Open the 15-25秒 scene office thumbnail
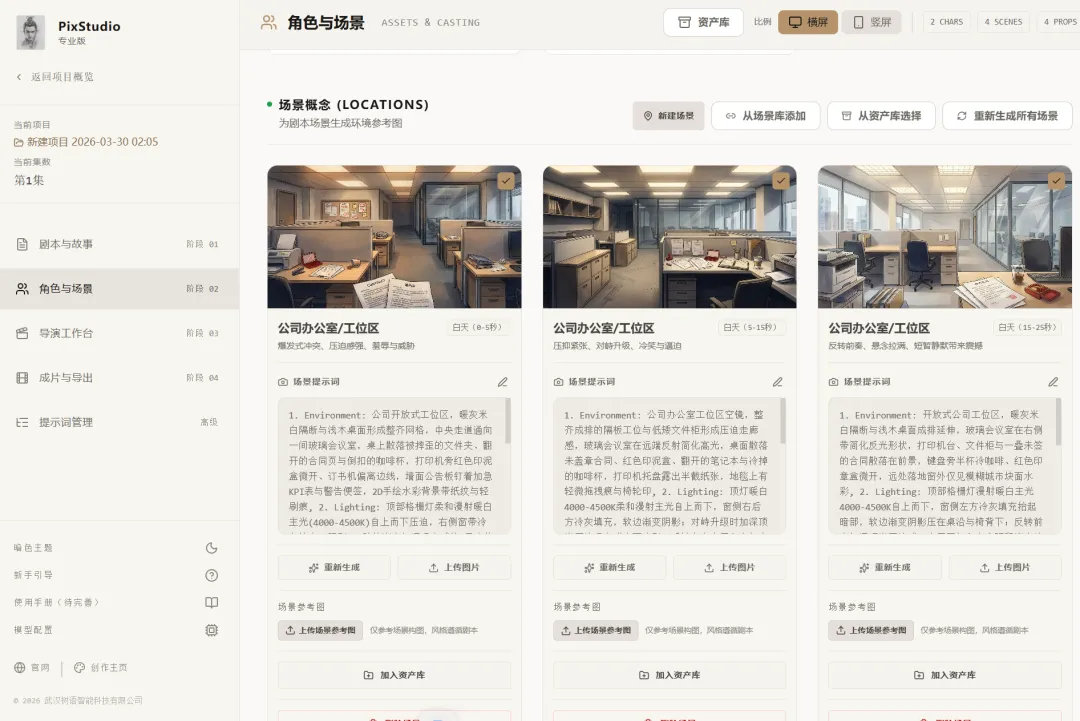 point(944,236)
